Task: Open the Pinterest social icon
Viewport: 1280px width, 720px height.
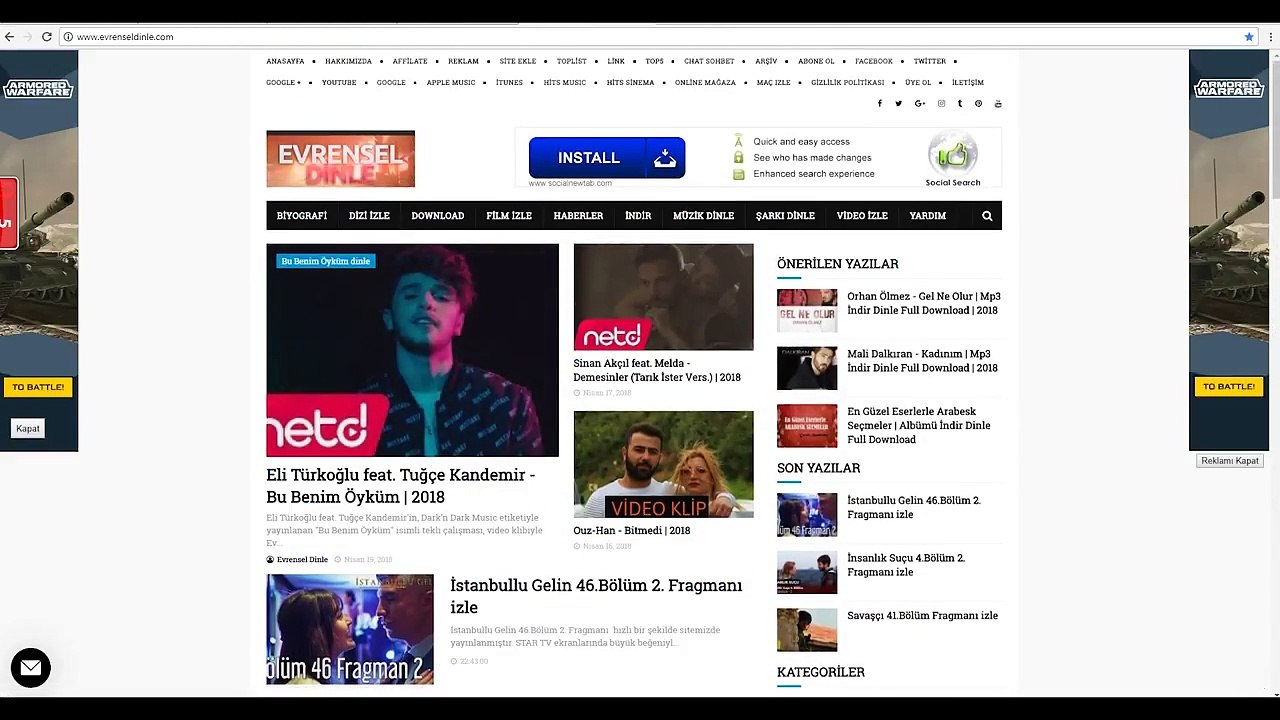Action: [978, 104]
